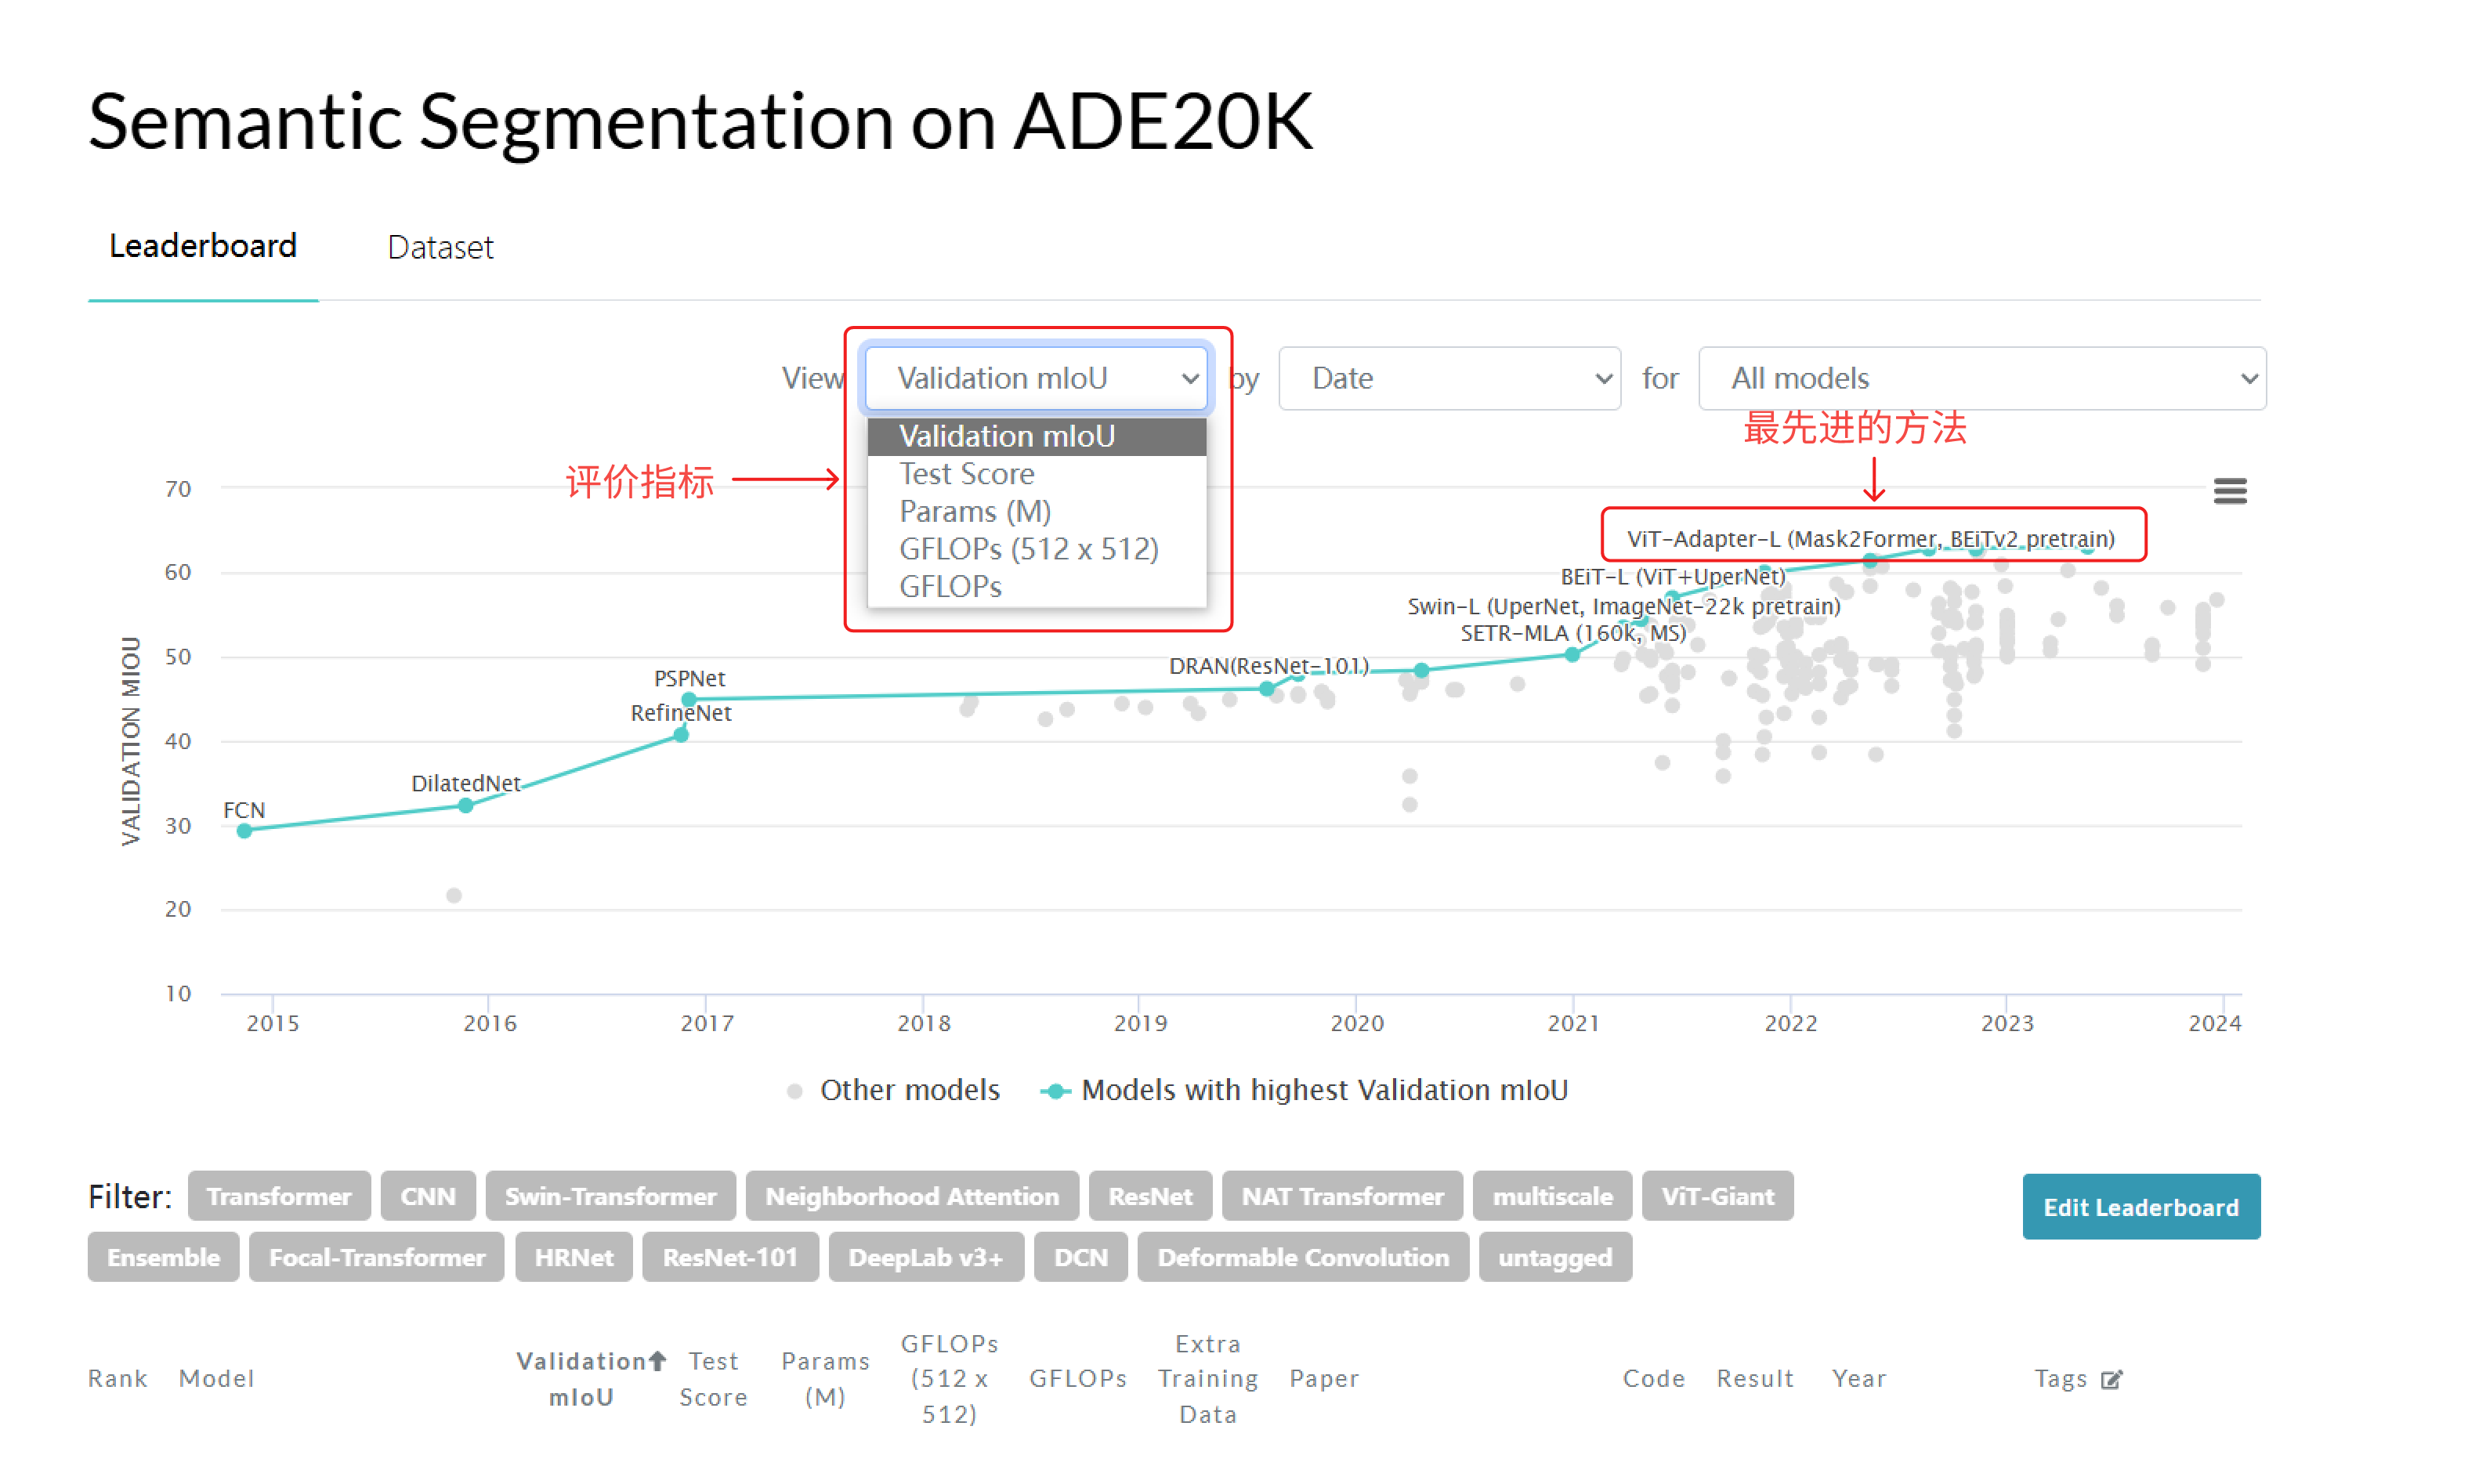Image resolution: width=2468 pixels, height=1484 pixels.
Task: Toggle the Transformer filter tag
Action: (278, 1197)
